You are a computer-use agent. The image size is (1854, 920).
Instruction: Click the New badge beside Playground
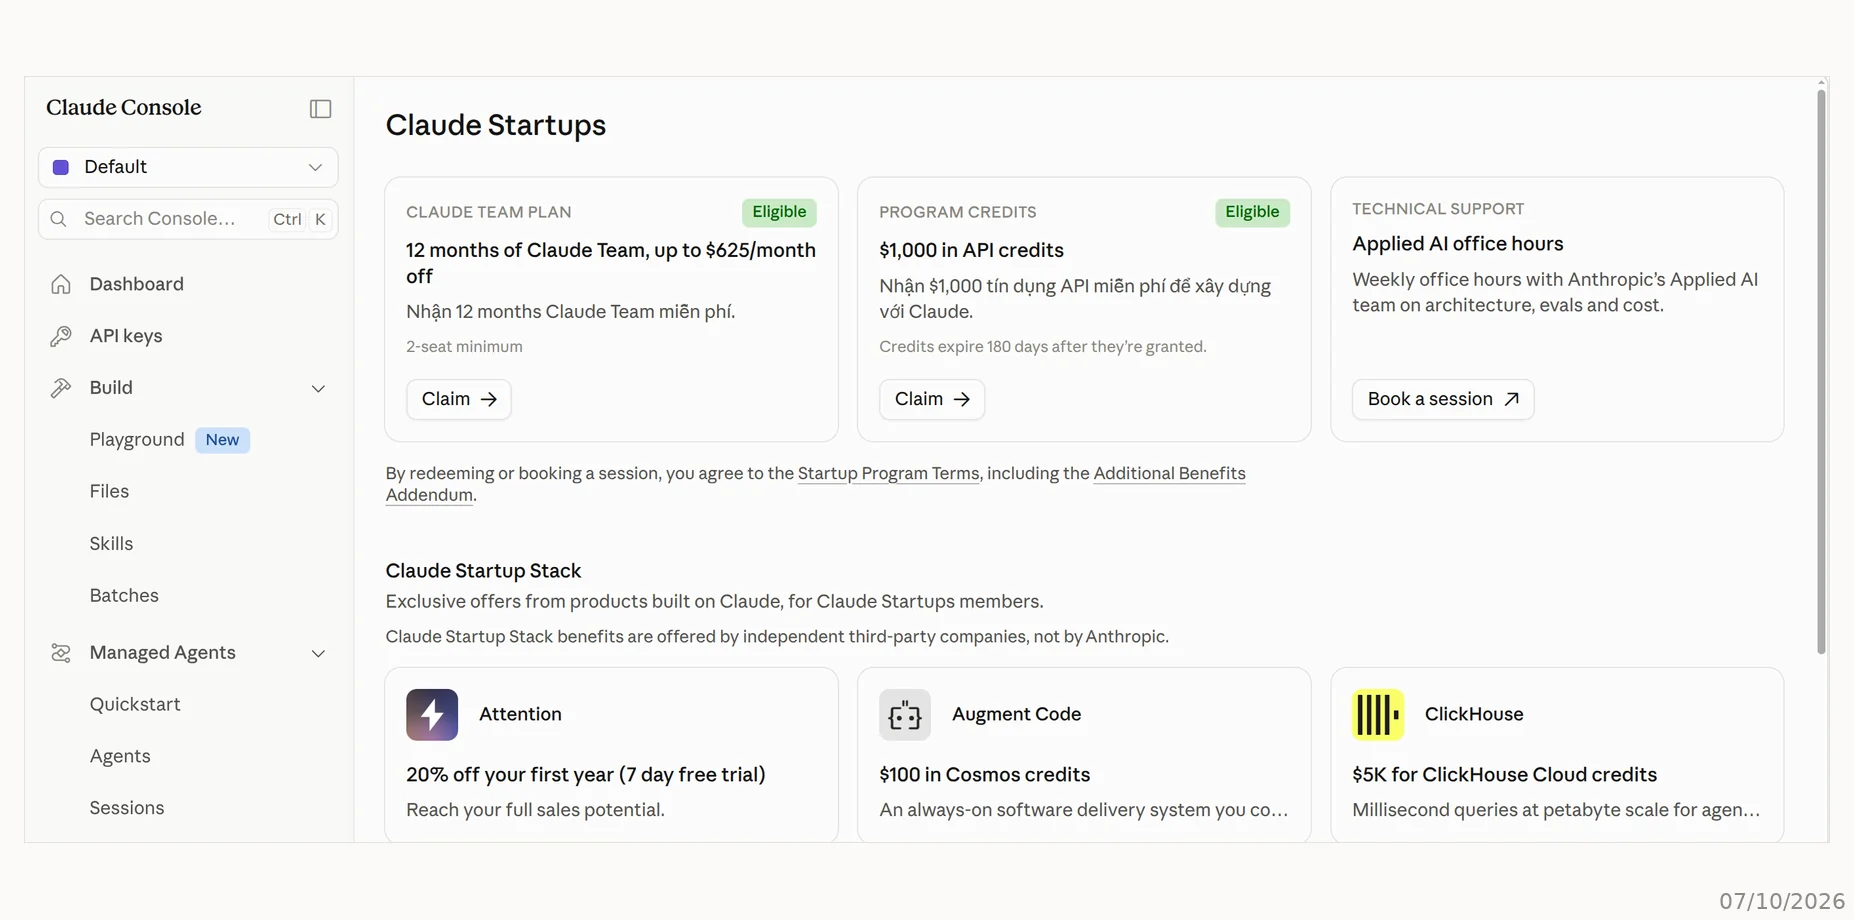[x=222, y=440]
